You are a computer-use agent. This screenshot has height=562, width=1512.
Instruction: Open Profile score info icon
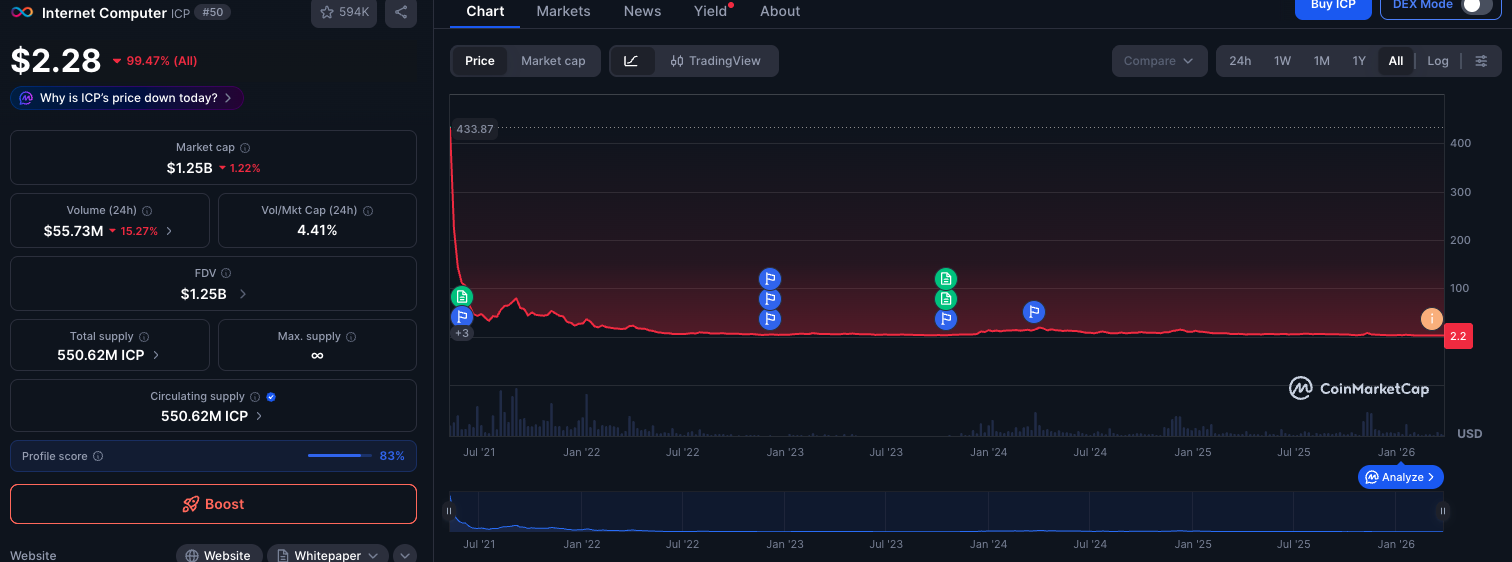pos(98,456)
